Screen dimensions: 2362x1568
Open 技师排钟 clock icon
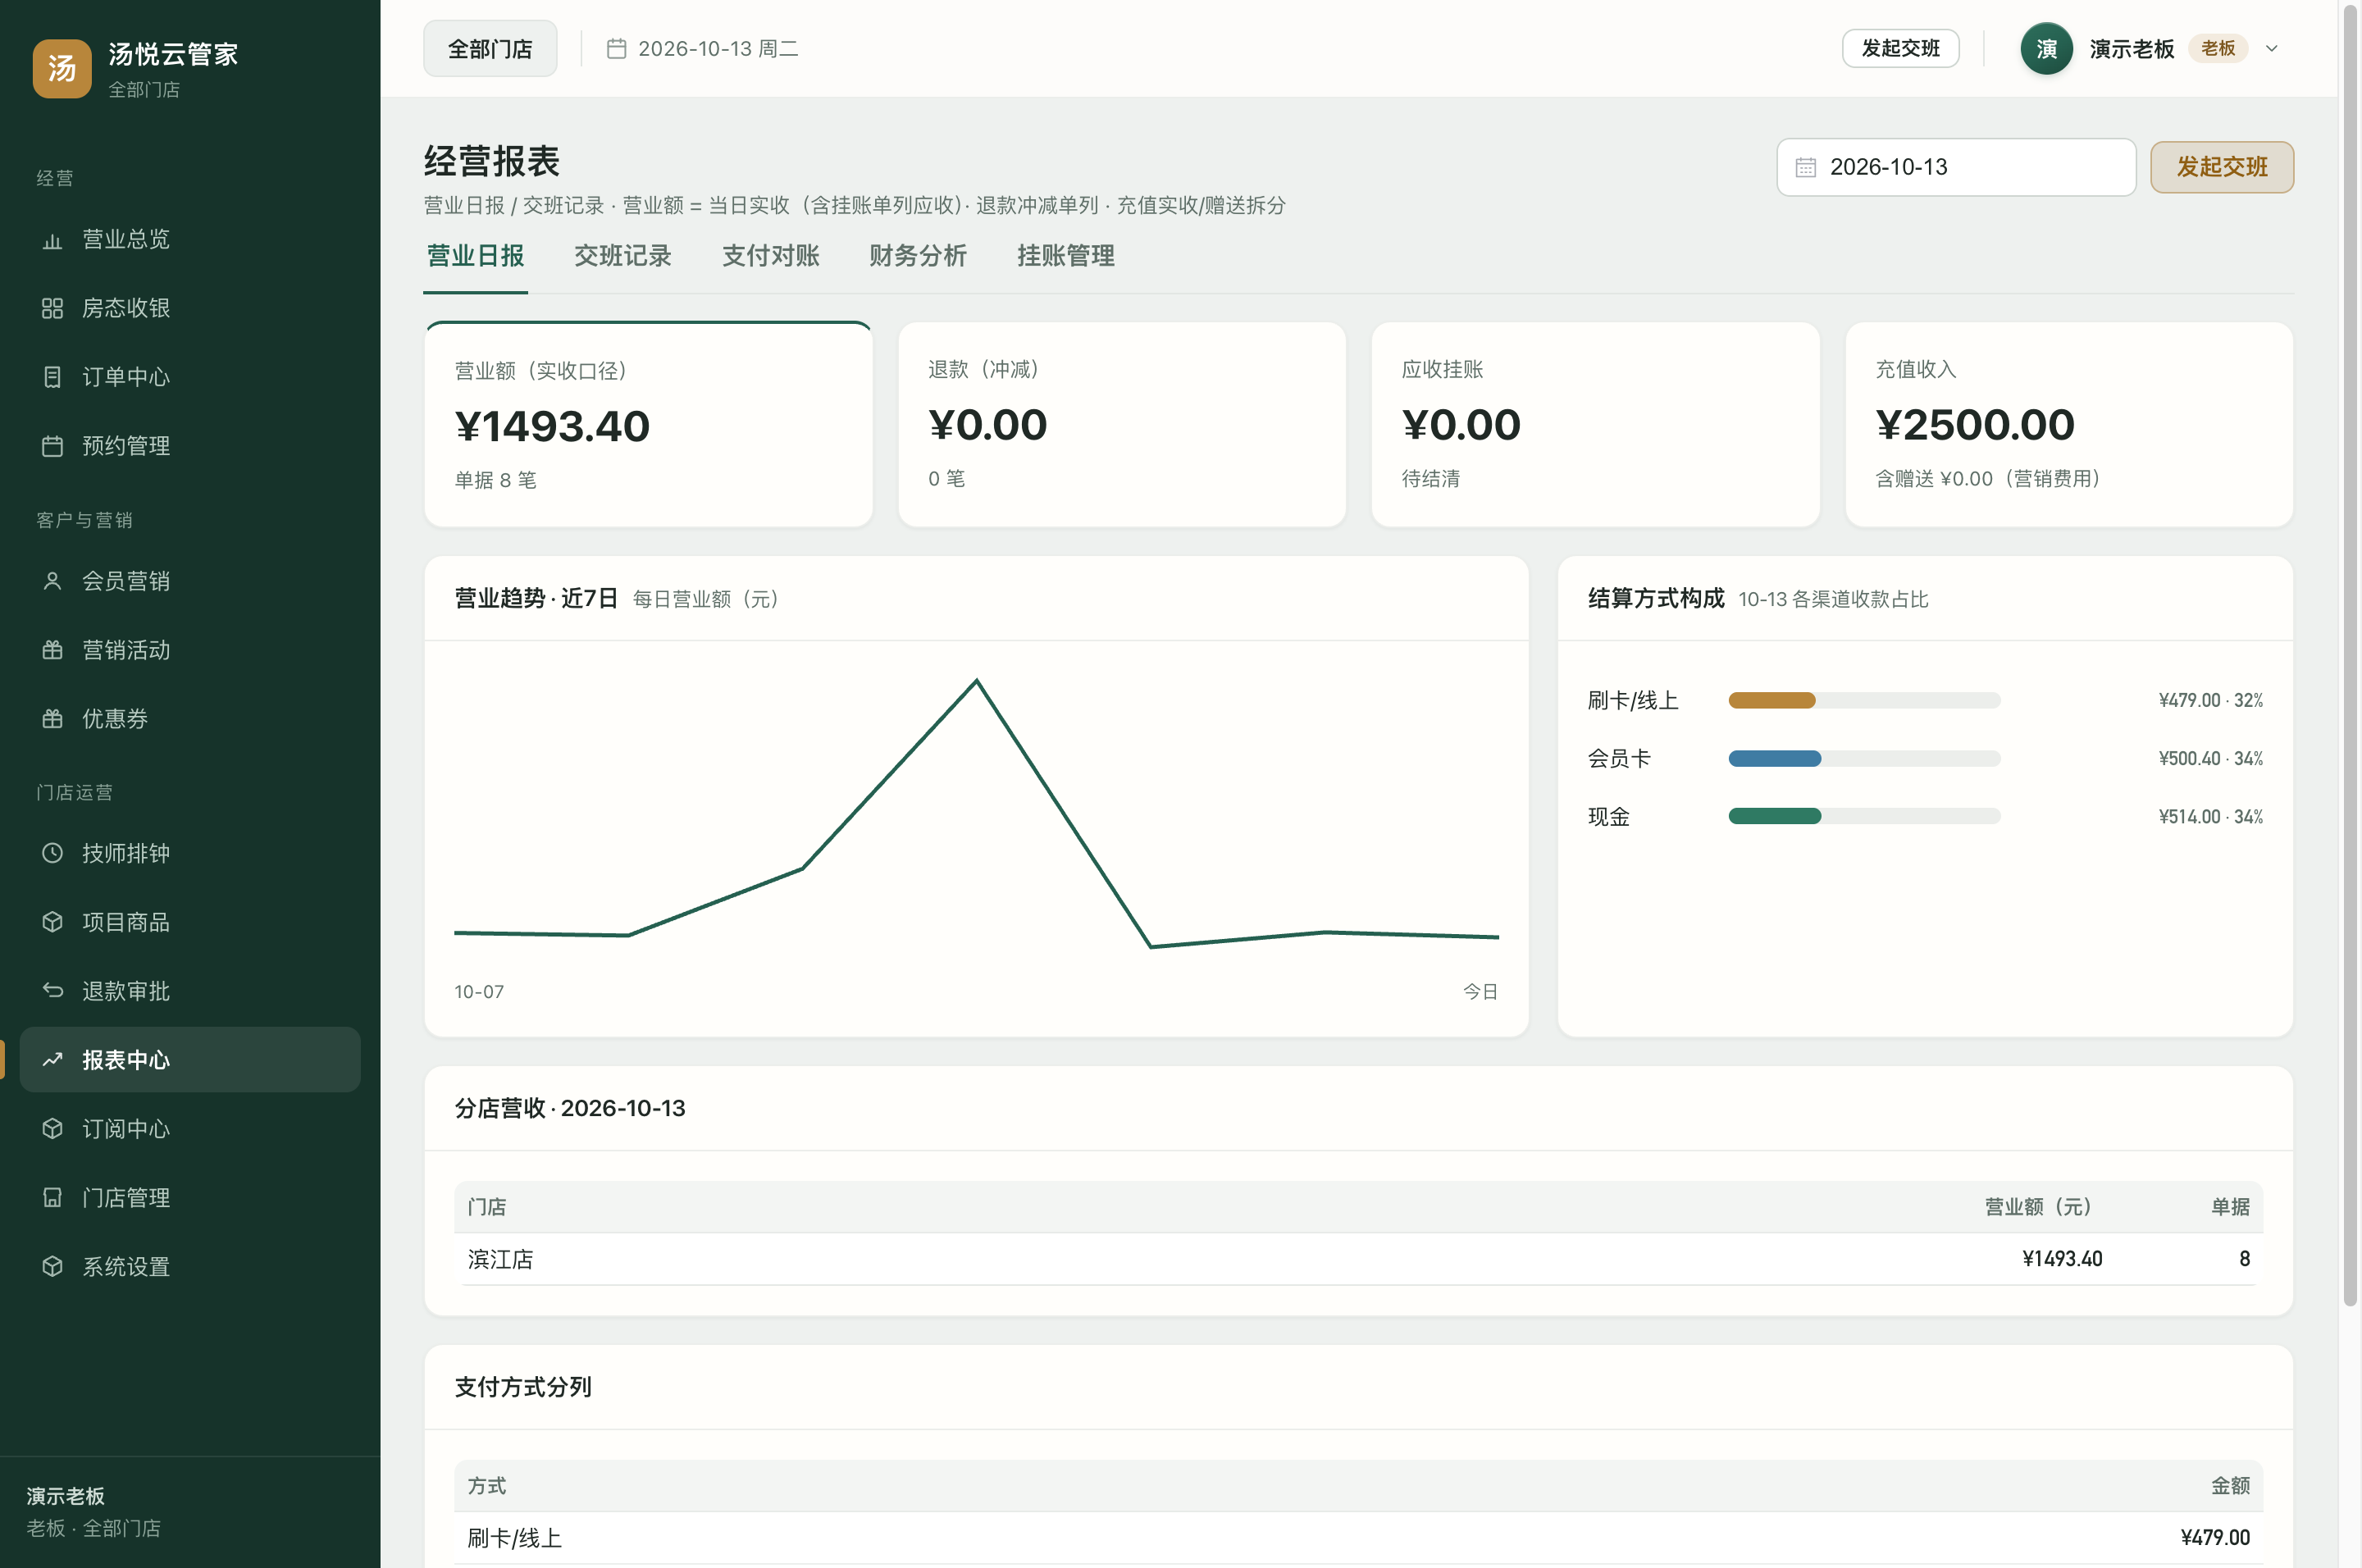click(x=52, y=853)
